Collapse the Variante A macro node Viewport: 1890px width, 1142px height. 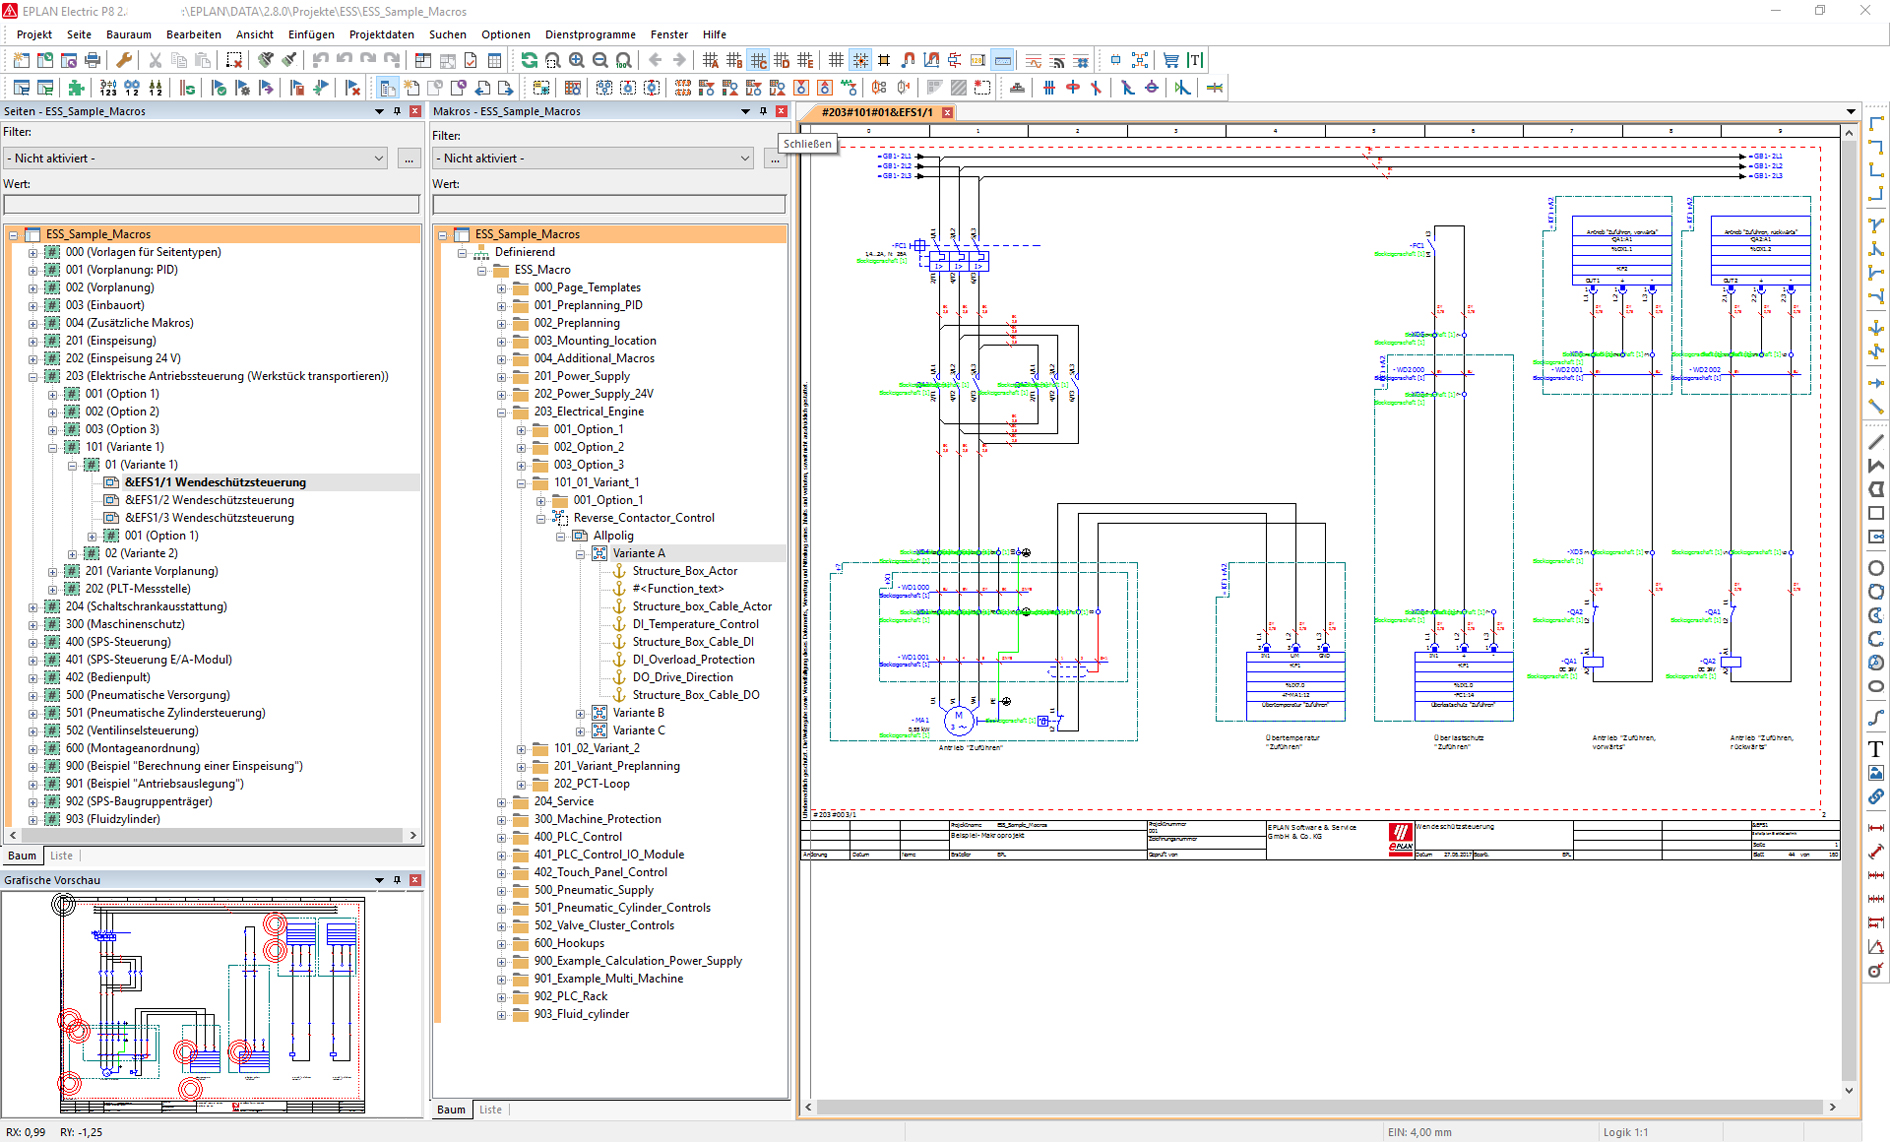coord(581,553)
